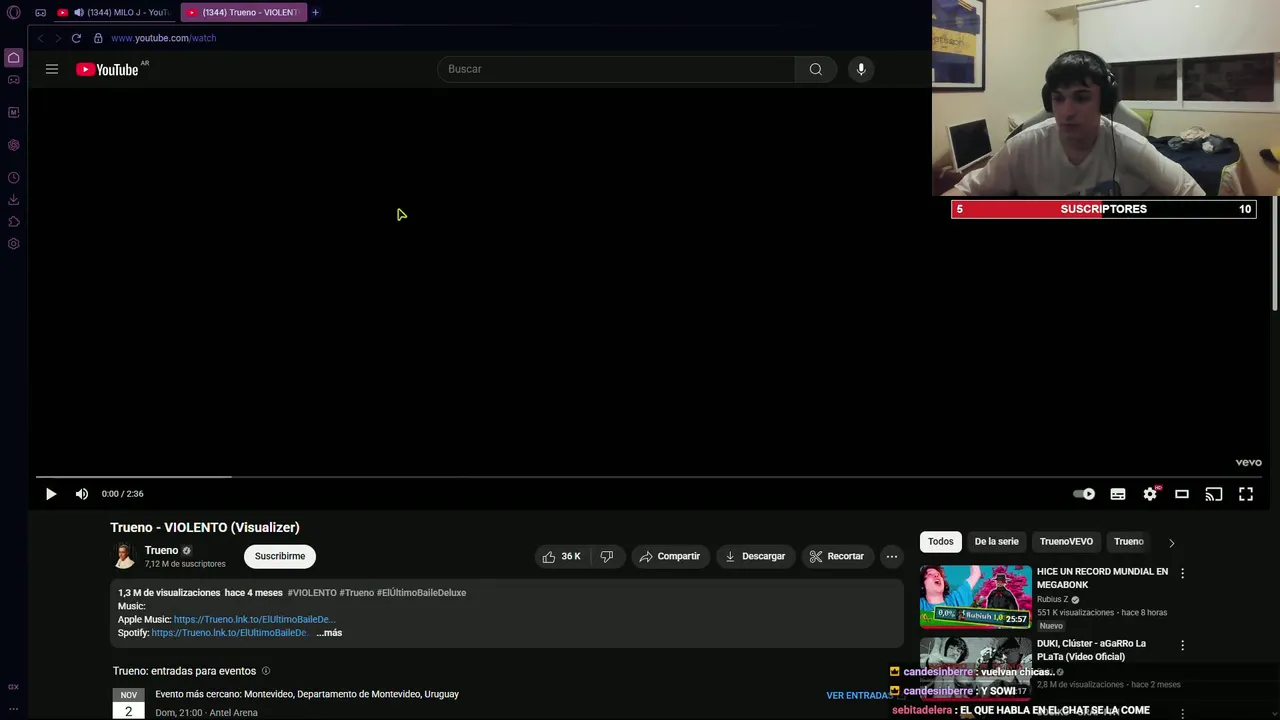
Task: Expand the description with ...más
Action: (x=329, y=633)
